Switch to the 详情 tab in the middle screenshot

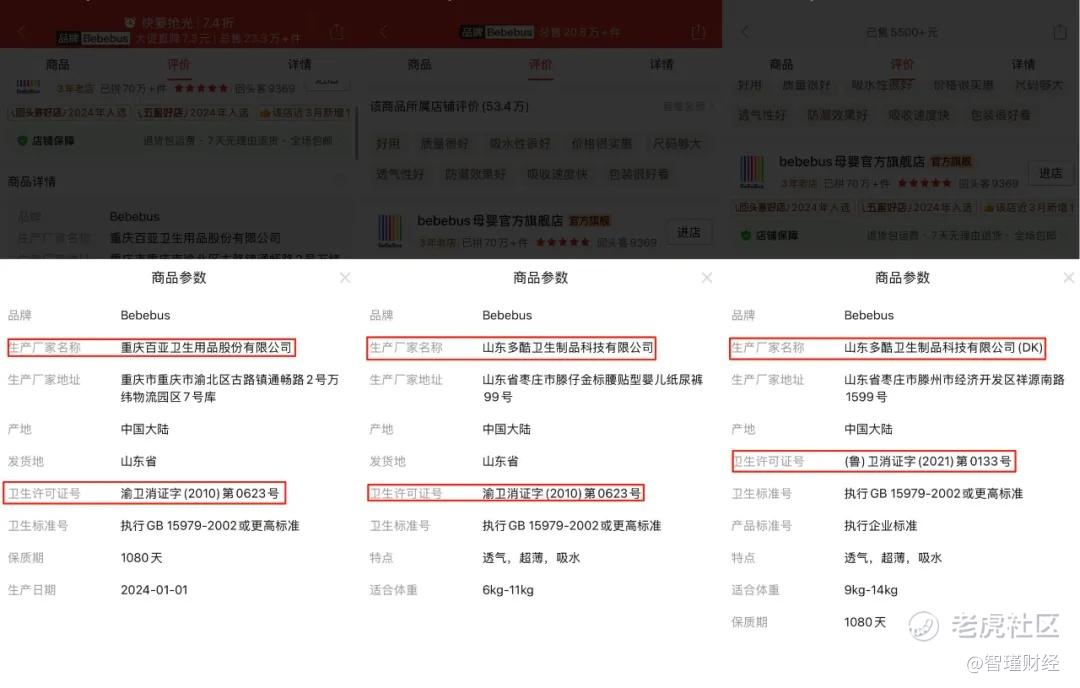coord(661,65)
